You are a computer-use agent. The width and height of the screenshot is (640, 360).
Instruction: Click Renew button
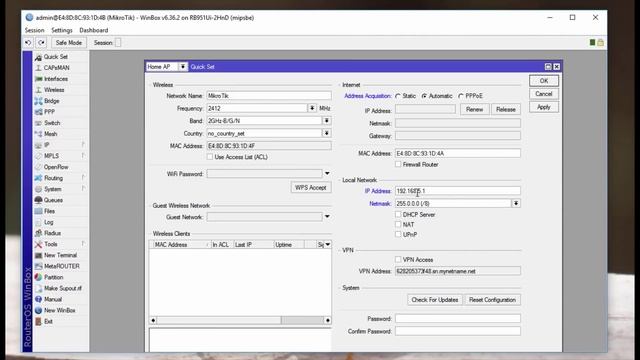point(474,109)
